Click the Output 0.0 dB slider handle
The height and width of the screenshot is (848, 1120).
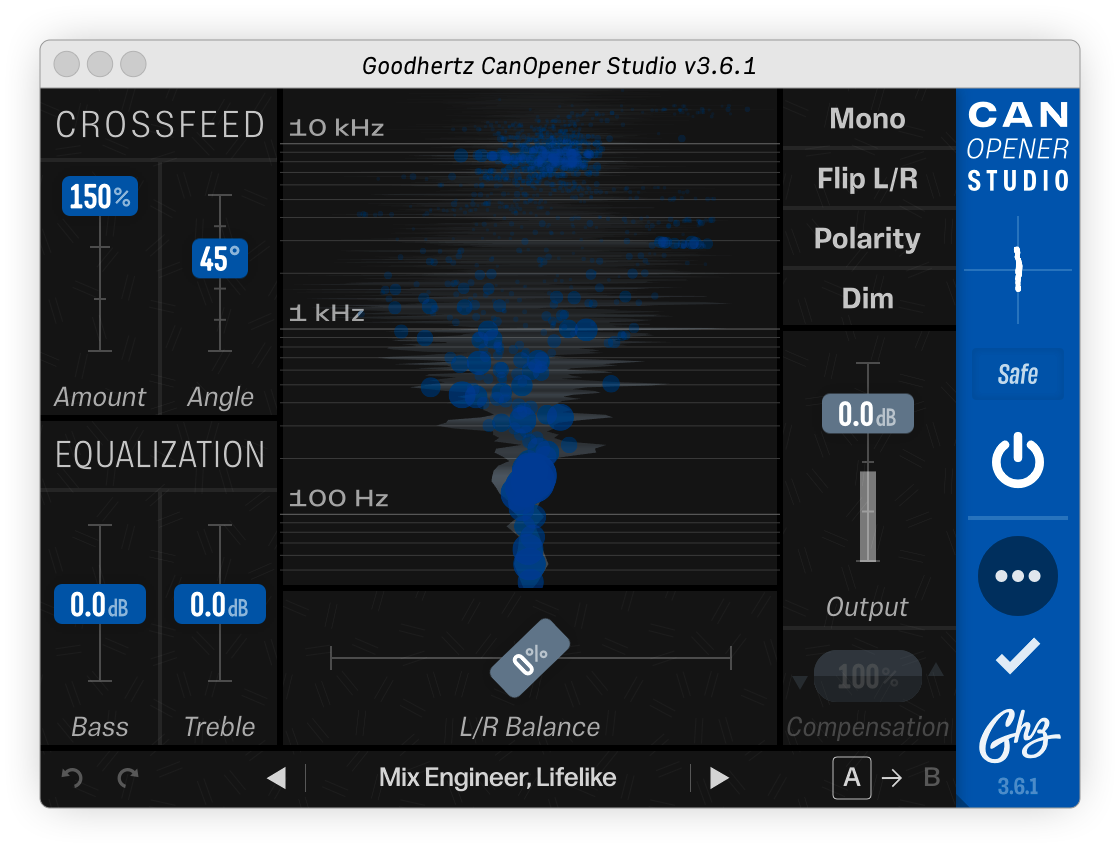pos(868,414)
